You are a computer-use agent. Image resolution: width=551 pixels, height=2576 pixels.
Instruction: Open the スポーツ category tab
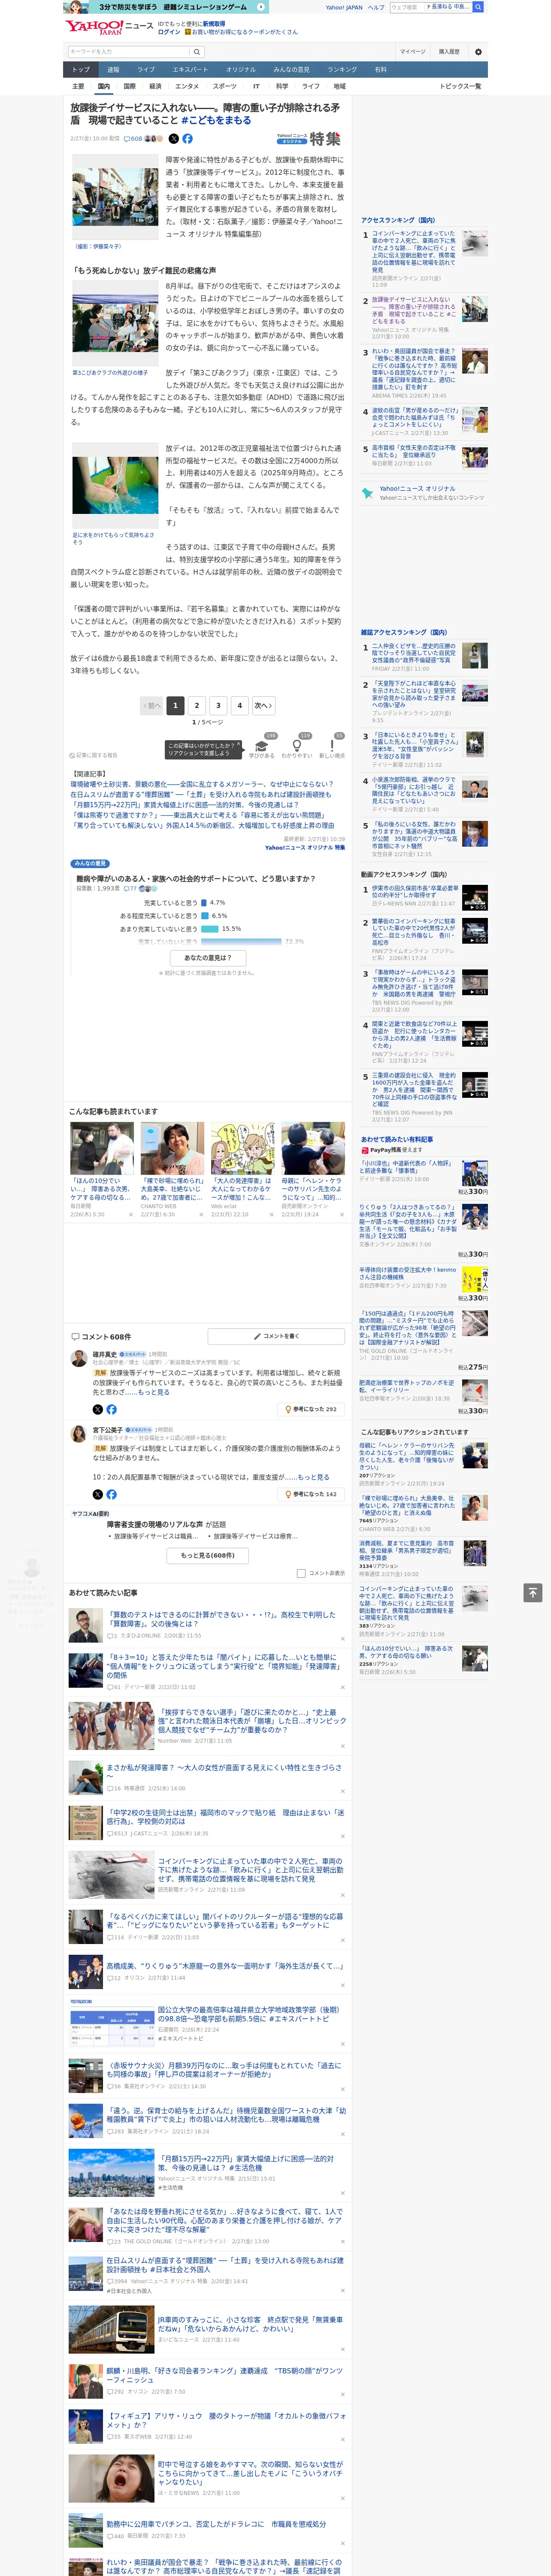click(225, 86)
